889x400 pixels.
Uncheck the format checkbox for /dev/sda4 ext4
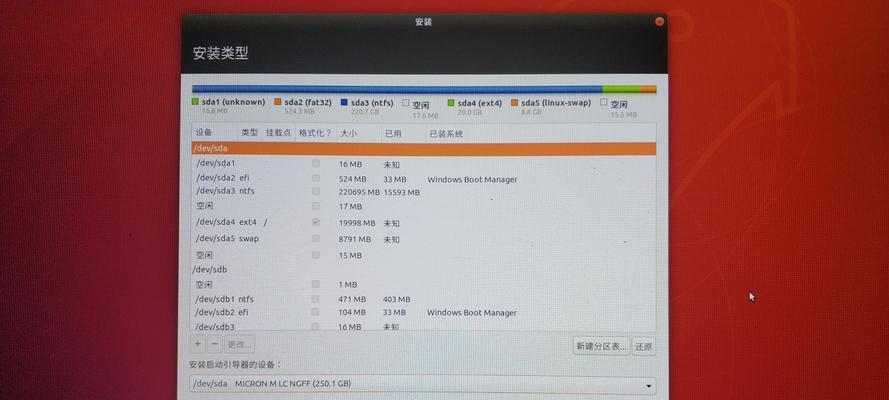pyautogui.click(x=316, y=223)
